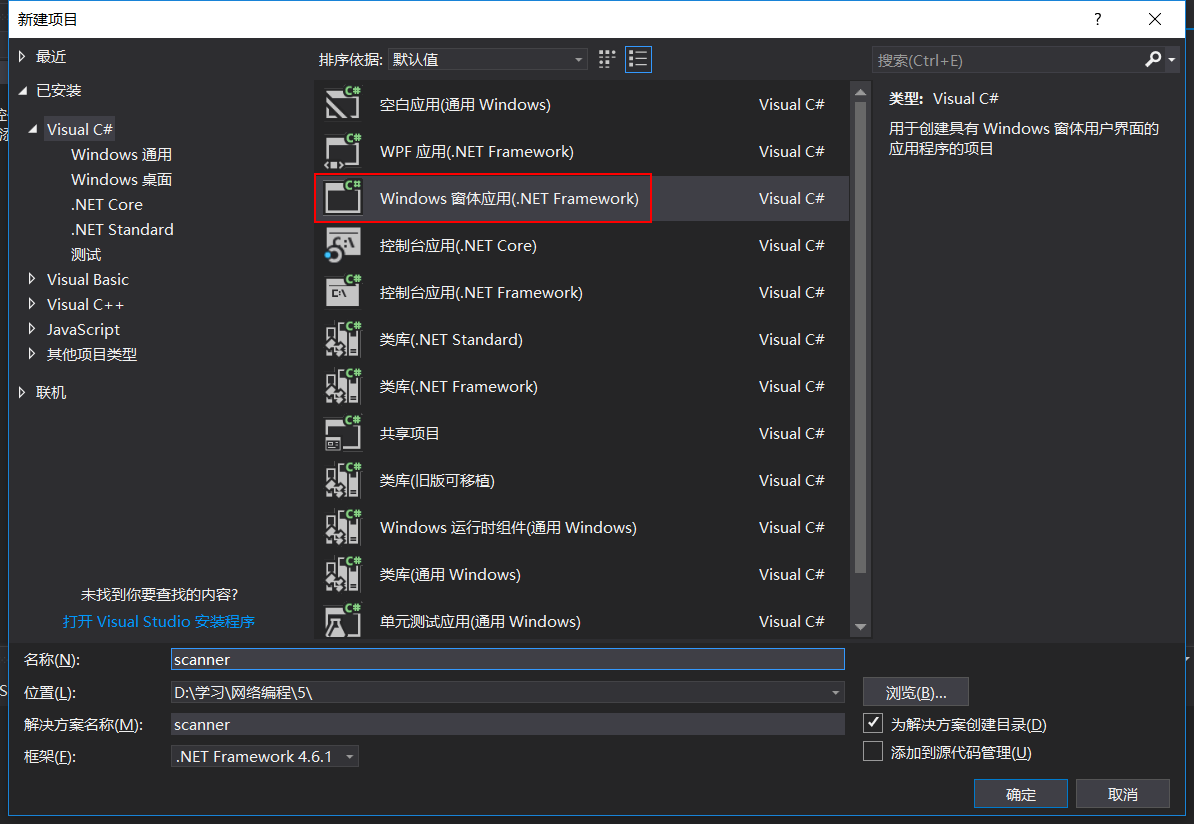Select 控制台应用(.NET Framework) template text
The height and width of the screenshot is (824, 1194).
(480, 292)
